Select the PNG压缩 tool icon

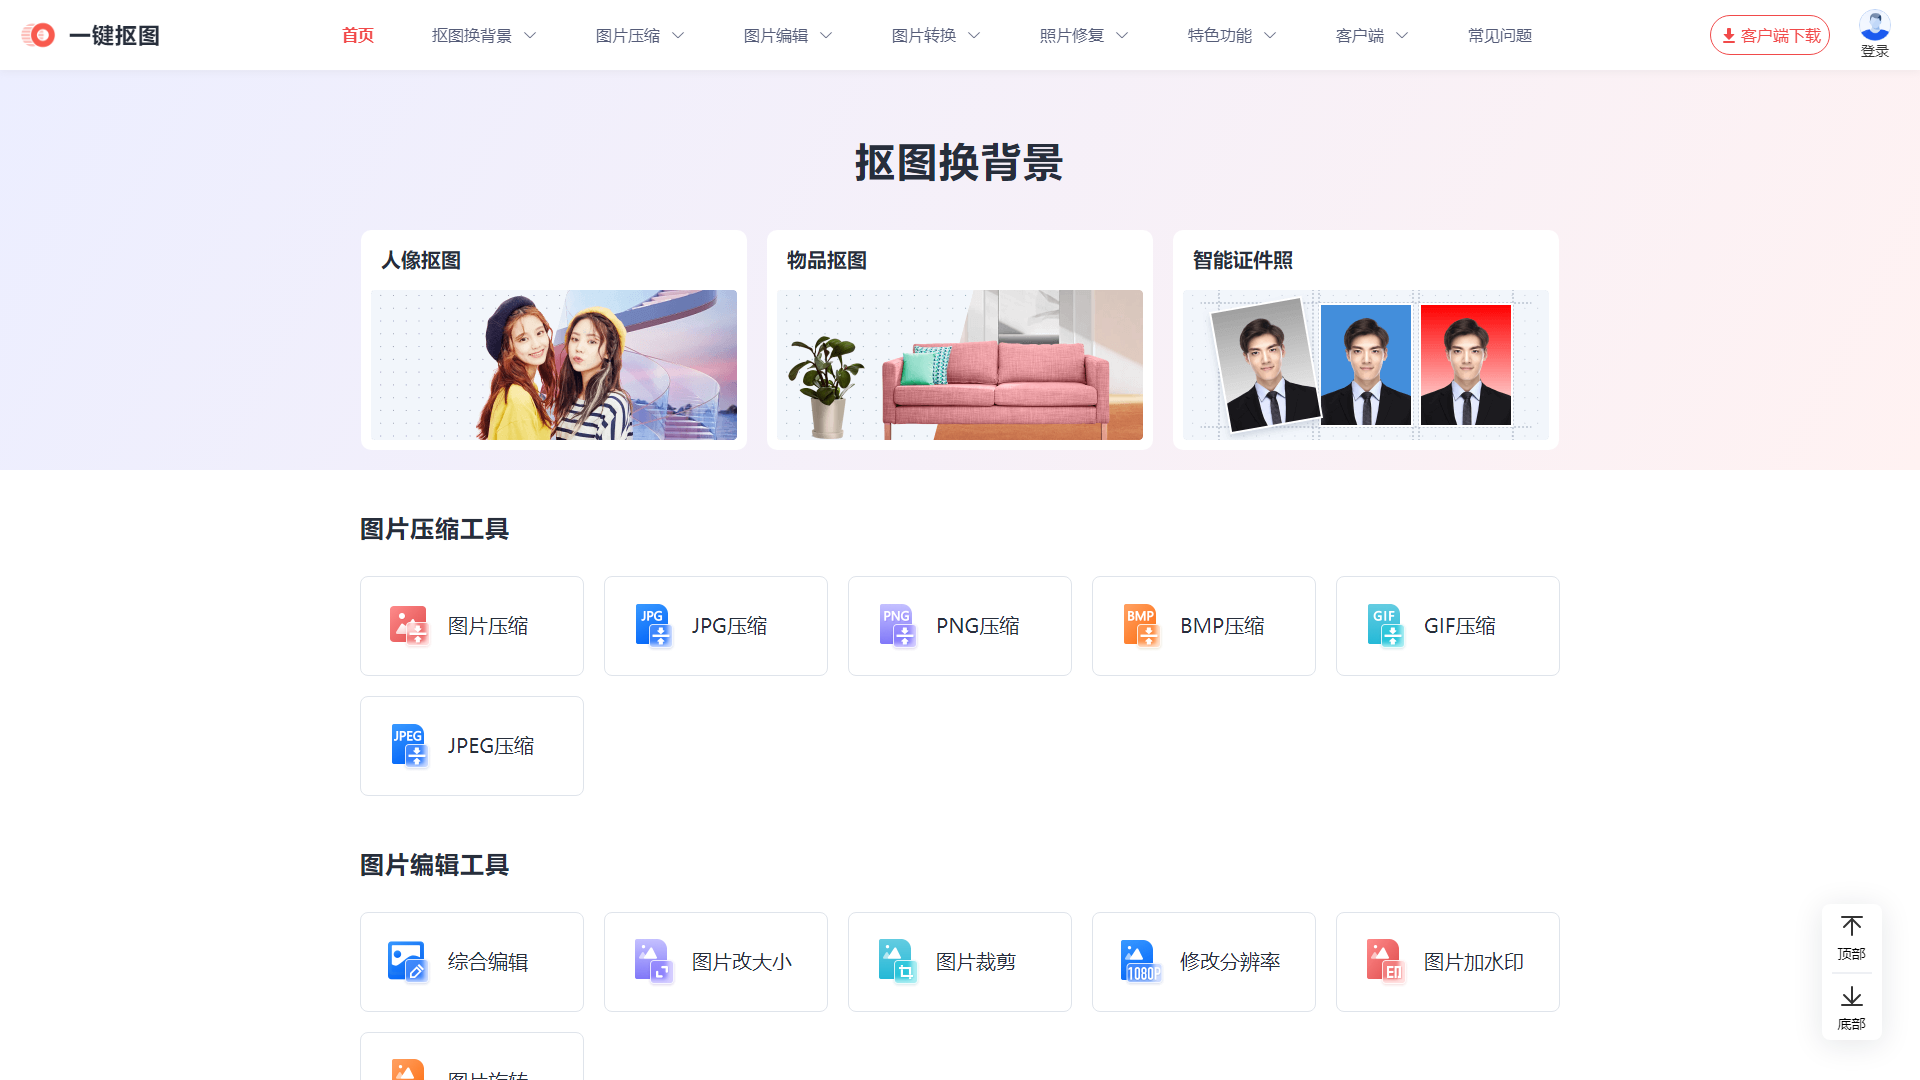897,625
